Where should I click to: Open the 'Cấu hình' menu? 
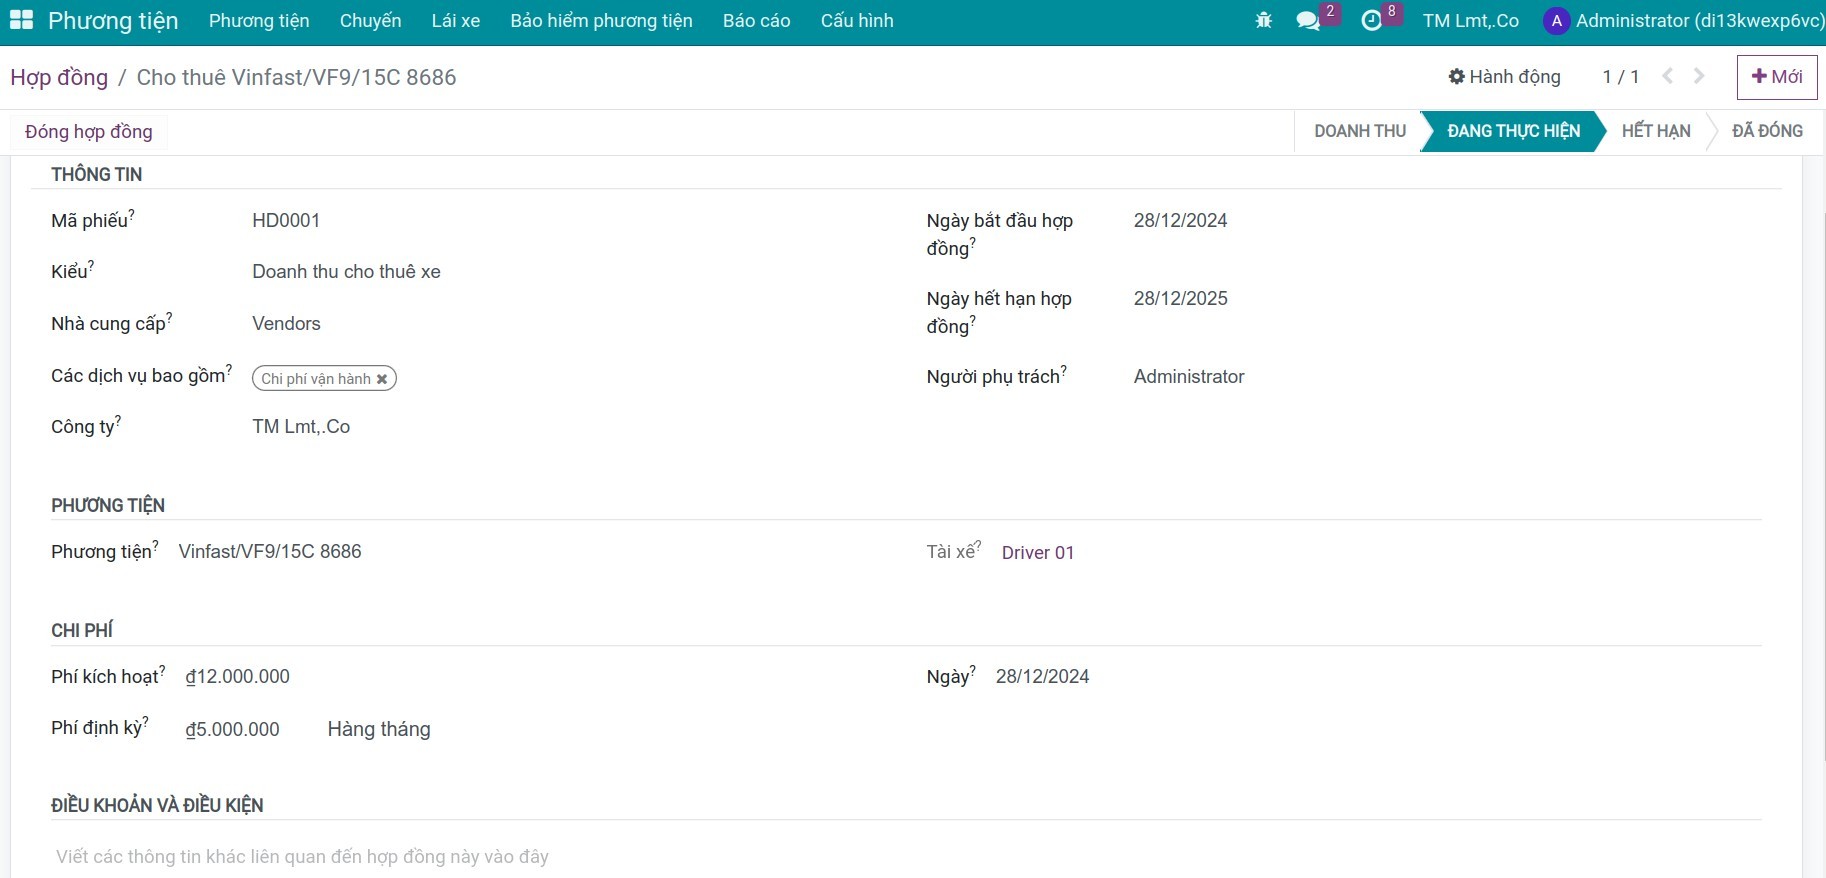pyautogui.click(x=857, y=21)
